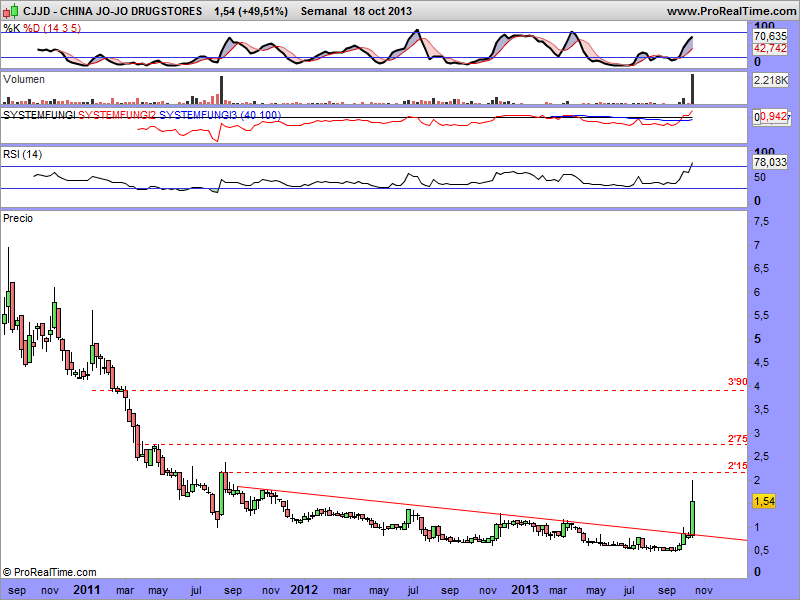The height and width of the screenshot is (600, 800).
Task: Click the Volumen panel label
Action: pos(24,79)
